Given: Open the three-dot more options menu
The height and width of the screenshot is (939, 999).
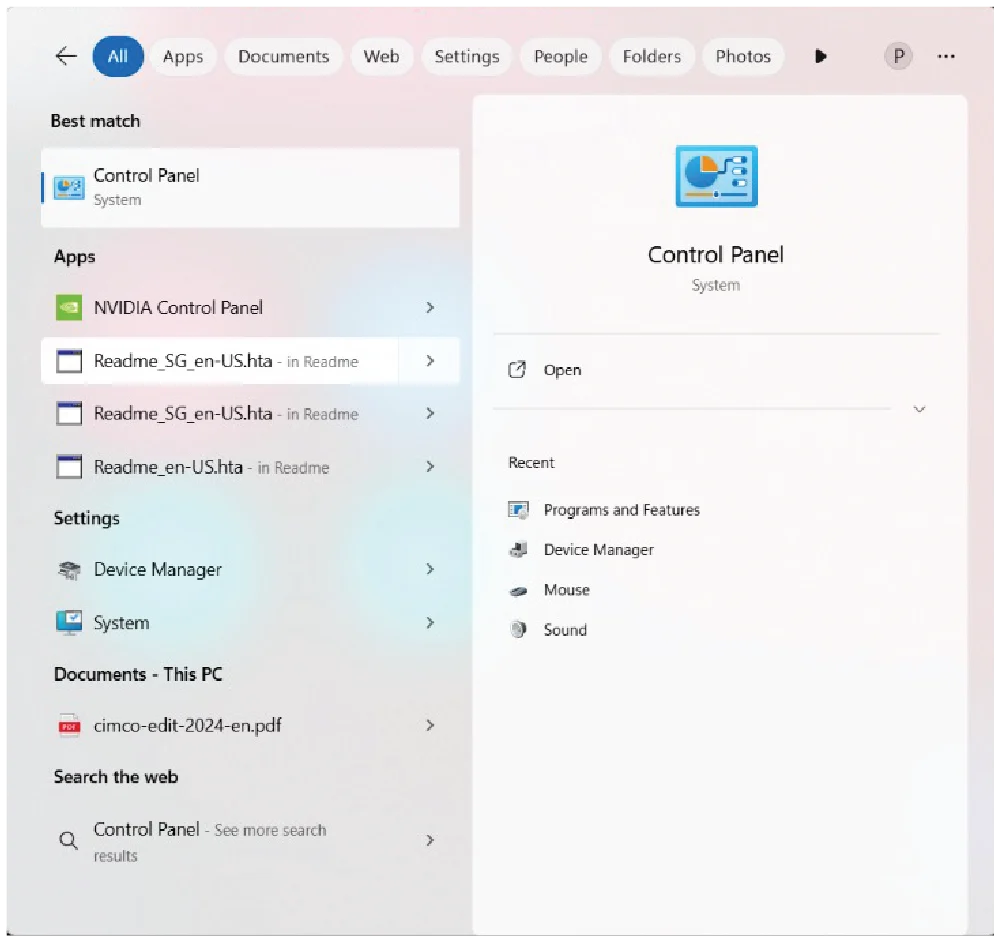Looking at the screenshot, I should click(945, 56).
